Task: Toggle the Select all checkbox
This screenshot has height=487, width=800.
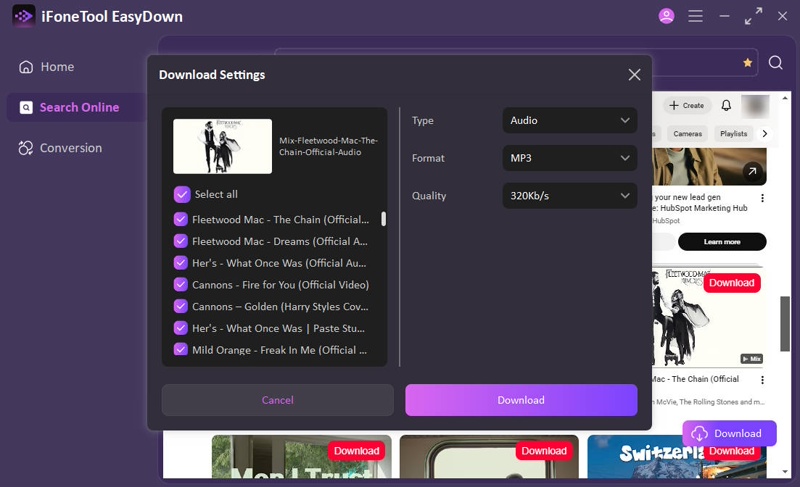Action: 182,194
